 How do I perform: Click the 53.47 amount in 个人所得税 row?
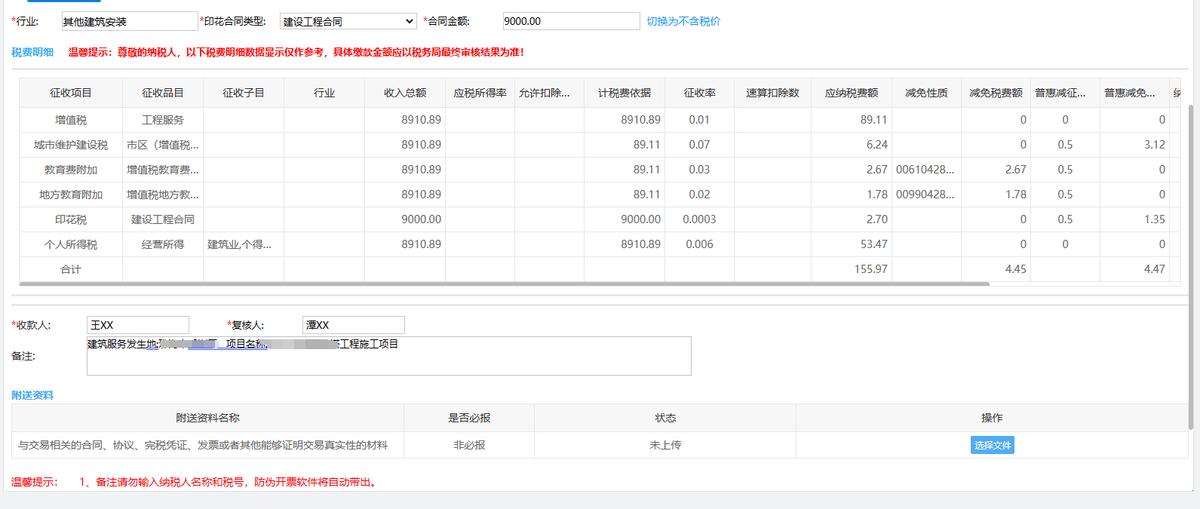(x=873, y=244)
